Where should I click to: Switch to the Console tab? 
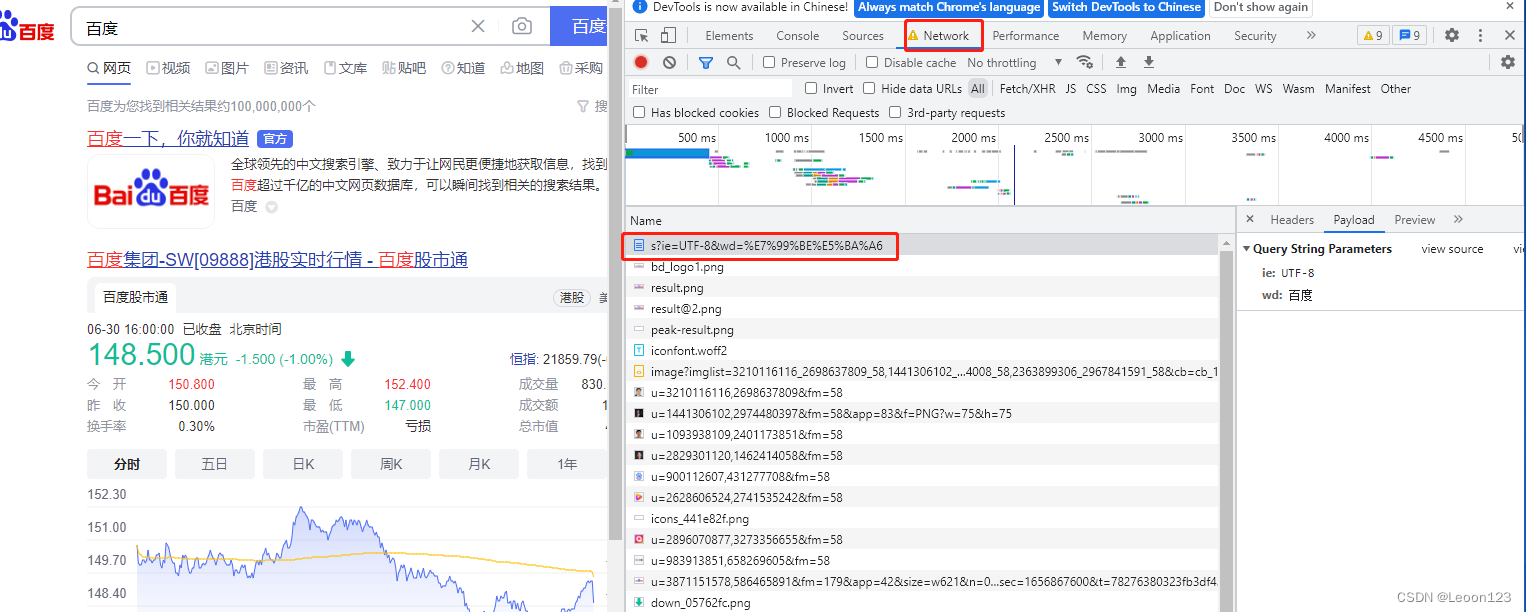click(x=797, y=35)
